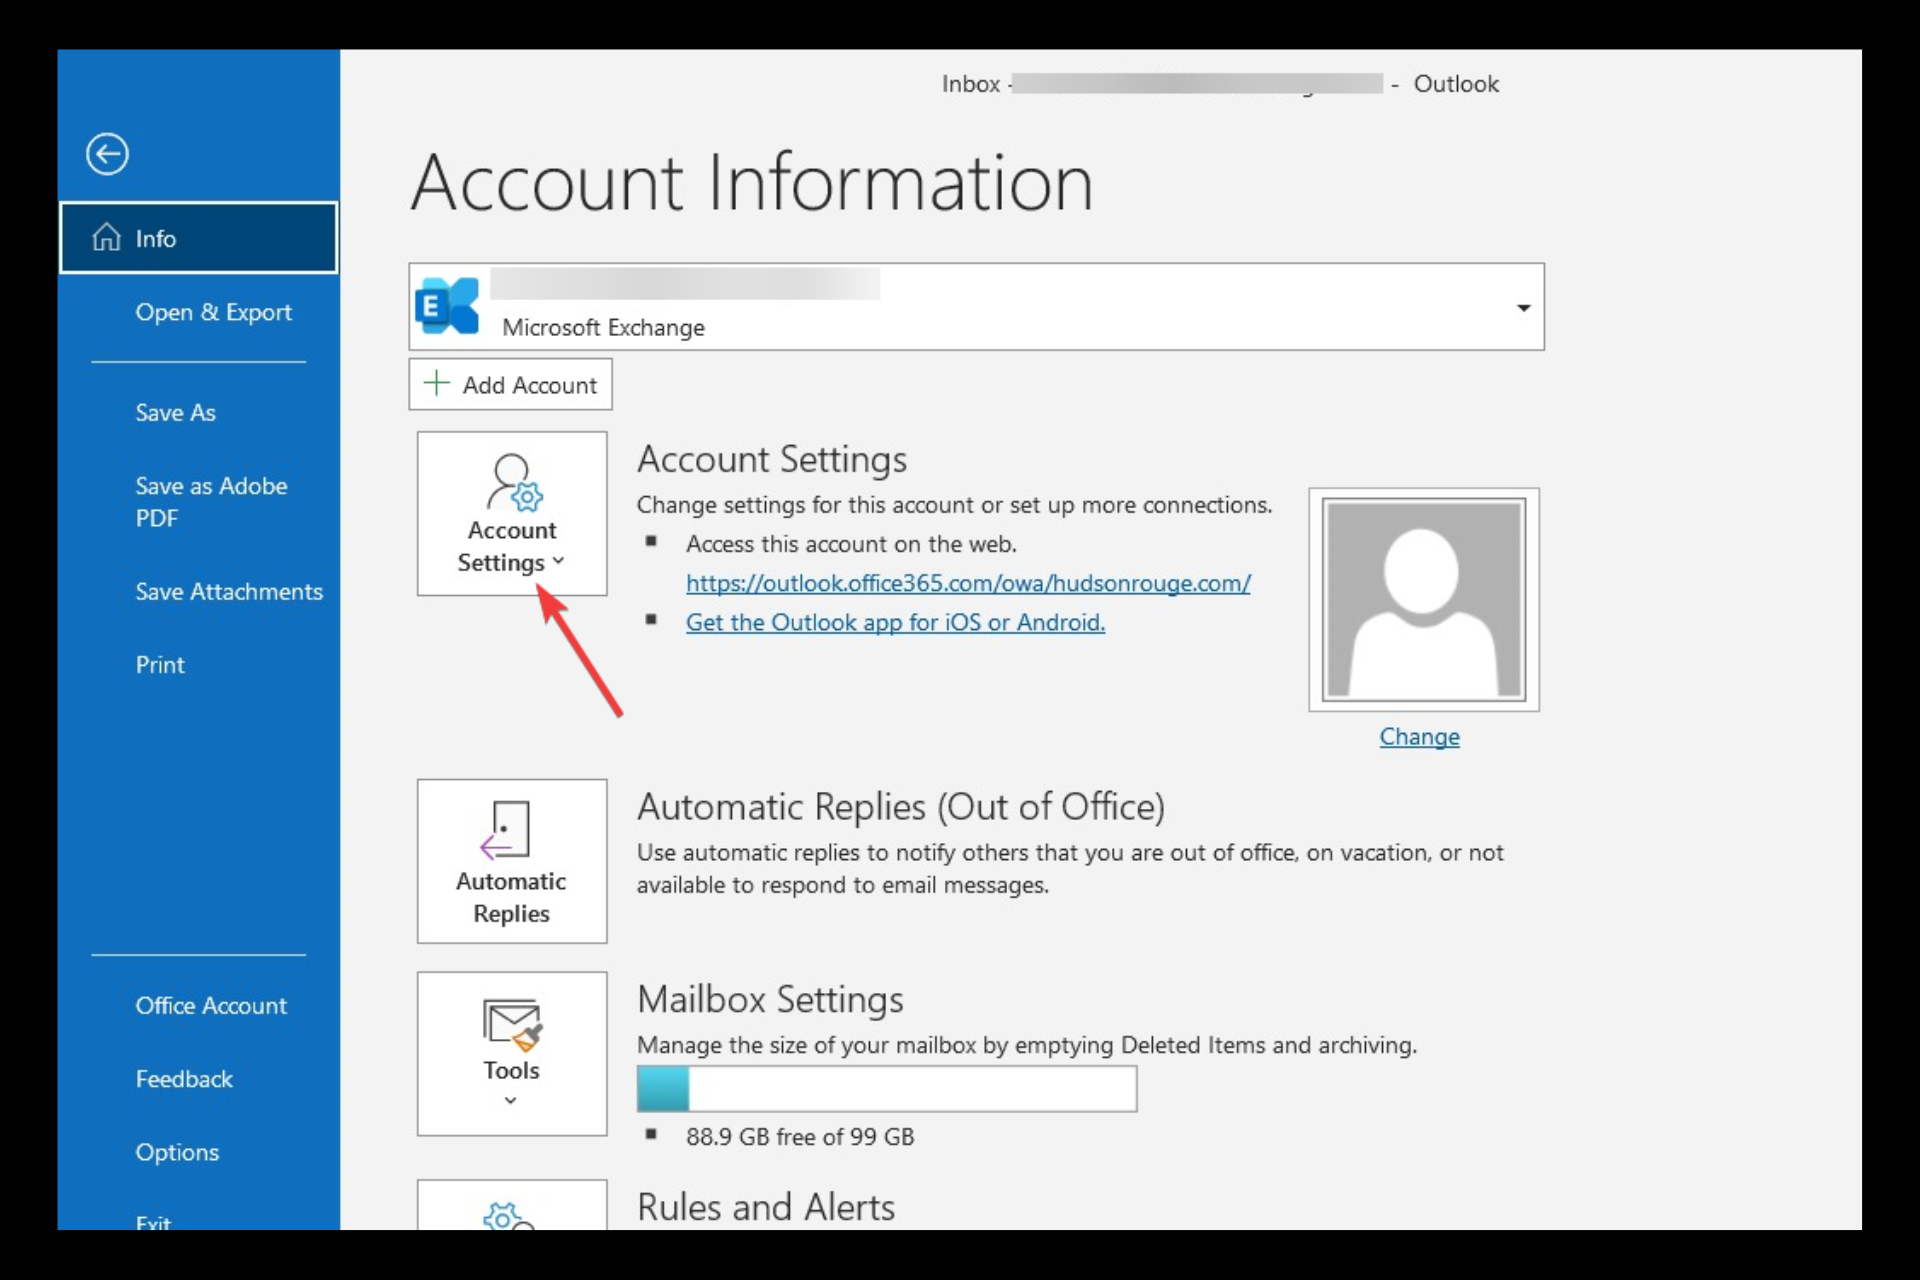Click the back arrow navigation icon

107,154
